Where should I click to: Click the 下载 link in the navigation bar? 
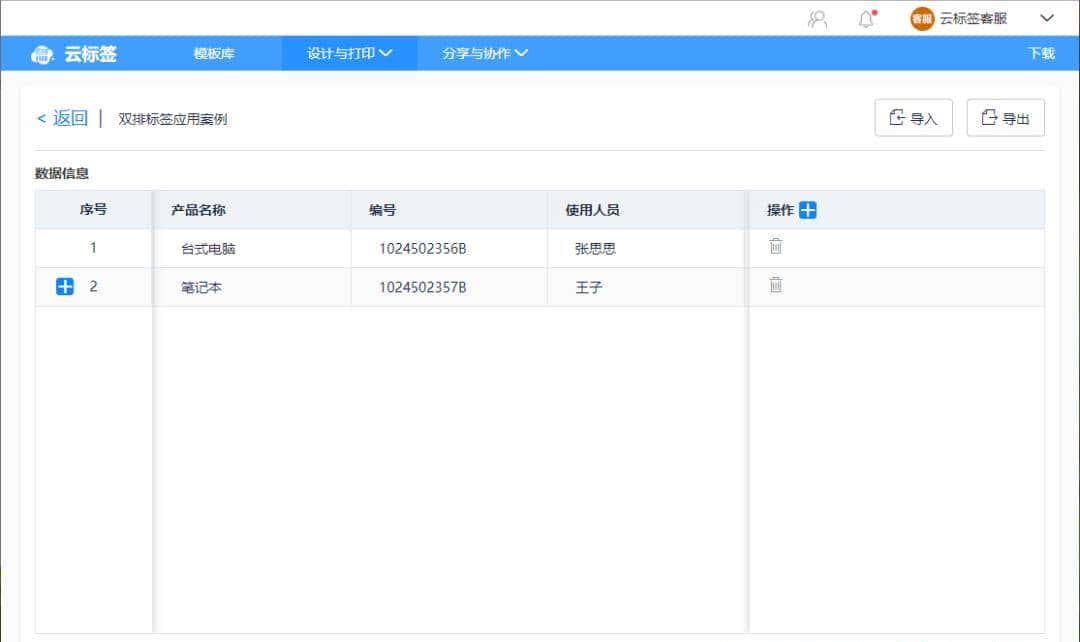point(1042,54)
